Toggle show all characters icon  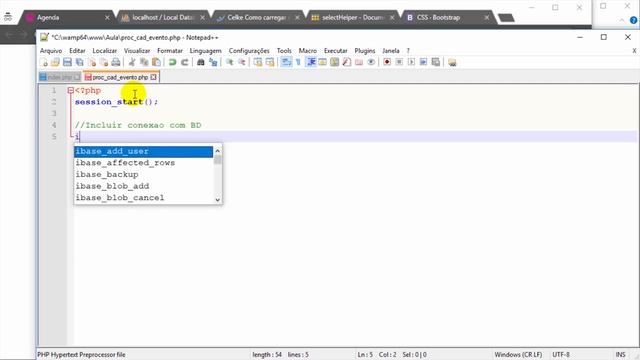(x=298, y=62)
